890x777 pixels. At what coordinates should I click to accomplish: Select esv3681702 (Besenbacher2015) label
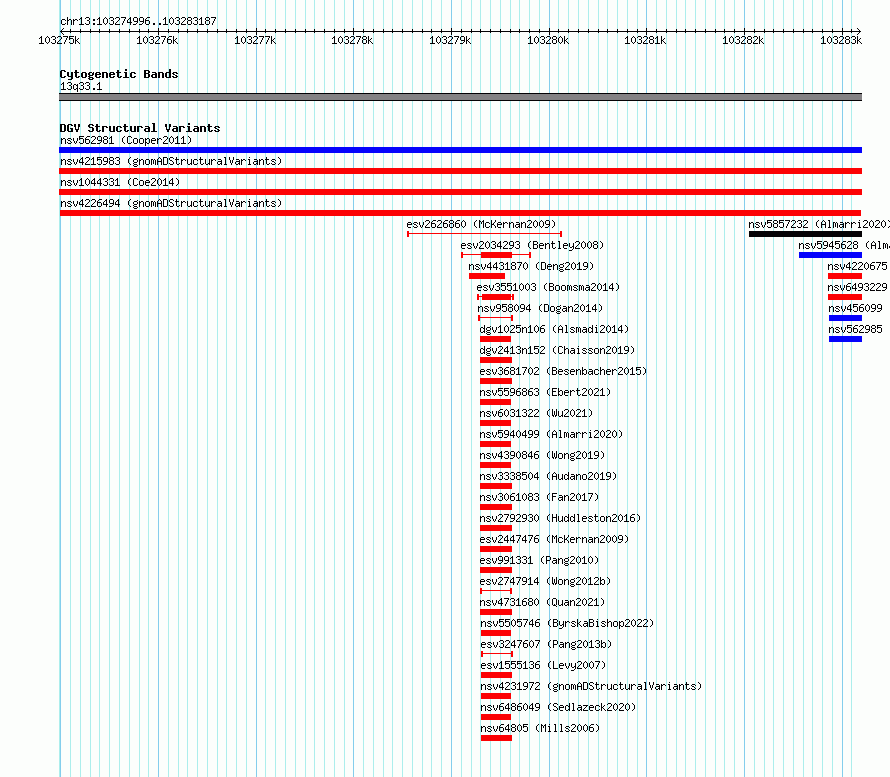pos(563,371)
